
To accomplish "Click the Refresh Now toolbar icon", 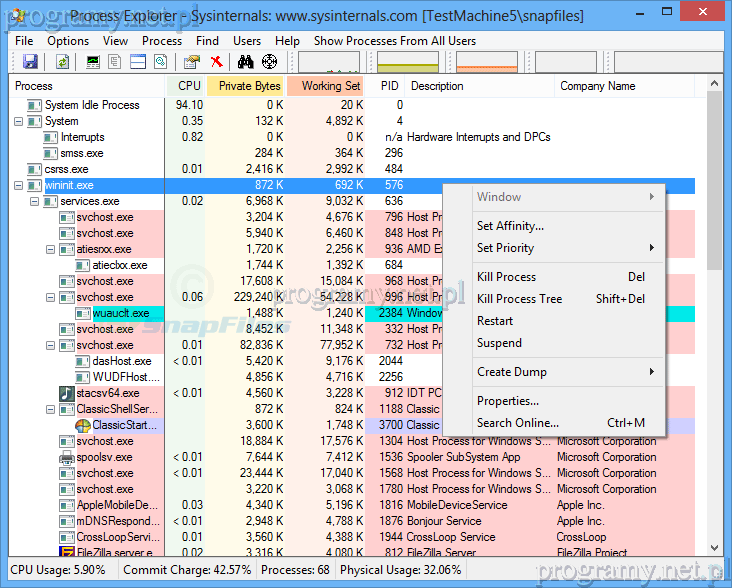I will [62, 62].
